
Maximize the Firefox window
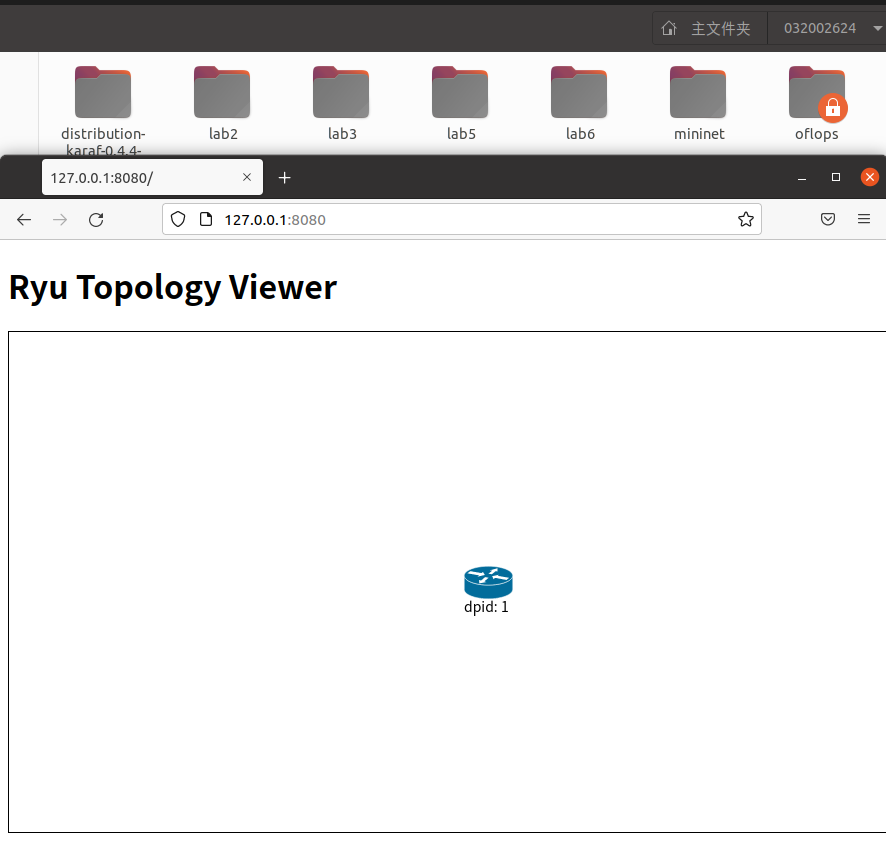(x=836, y=177)
